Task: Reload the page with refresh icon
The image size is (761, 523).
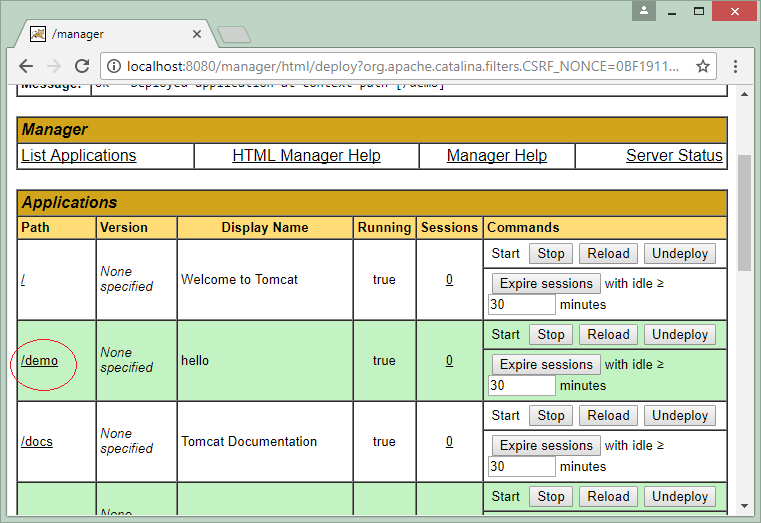Action: (82, 66)
